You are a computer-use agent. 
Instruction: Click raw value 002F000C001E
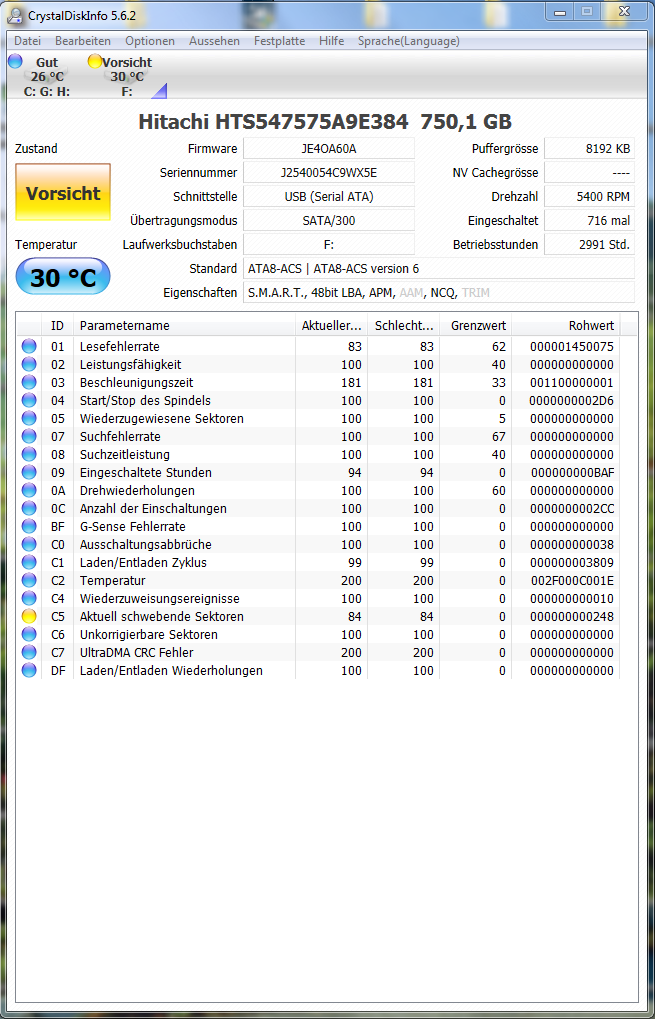click(572, 580)
